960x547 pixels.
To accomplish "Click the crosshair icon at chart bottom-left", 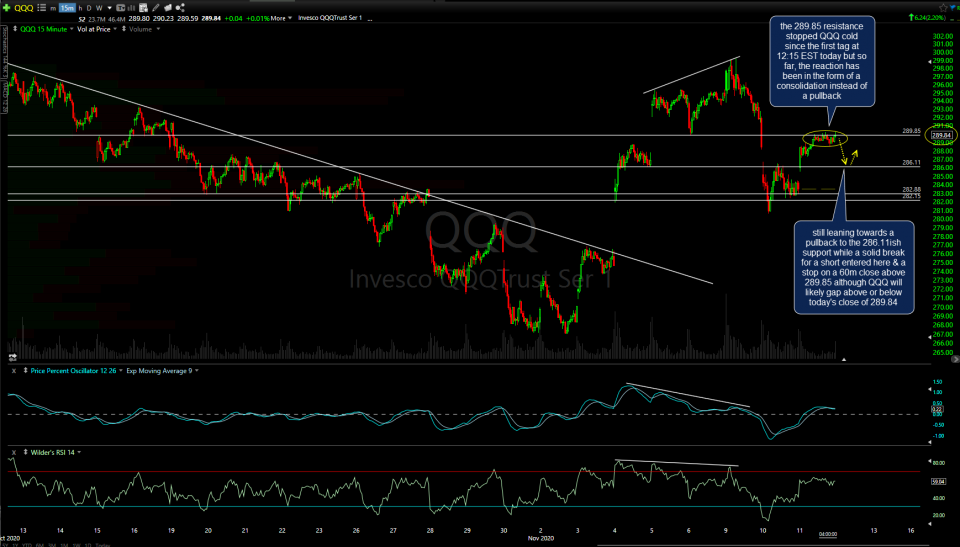I will (12, 357).
